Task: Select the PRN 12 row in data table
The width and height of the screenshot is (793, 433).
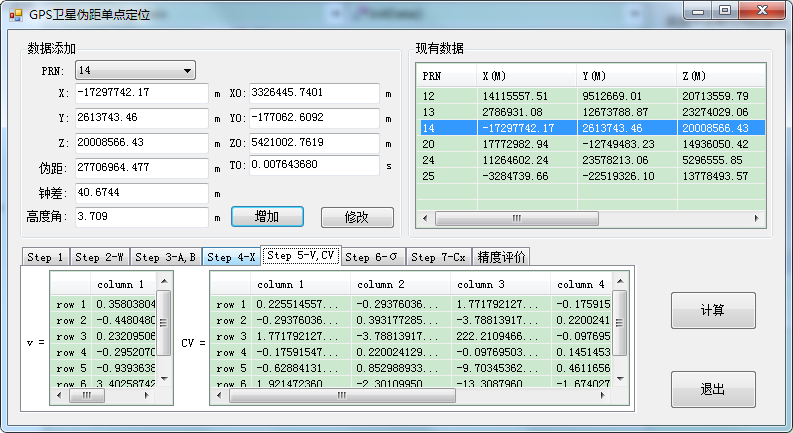Action: 590,96
